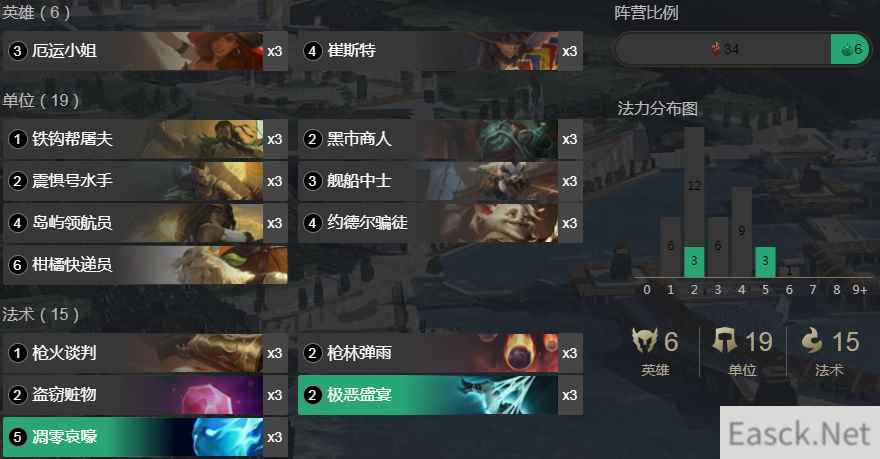880x459 pixels.
Task: Click the green Shadow Isles region segment
Action: [x=850, y=49]
